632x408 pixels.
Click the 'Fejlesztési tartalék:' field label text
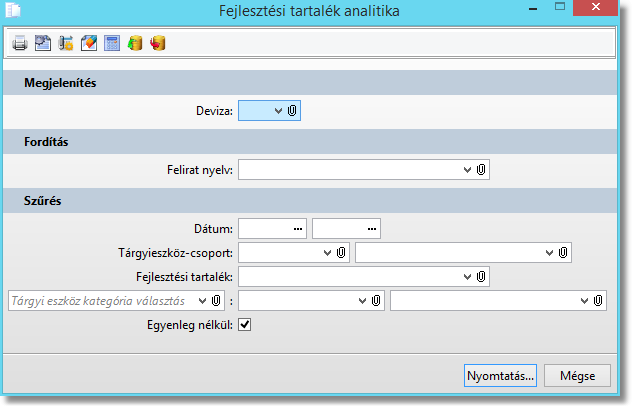pyautogui.click(x=185, y=277)
